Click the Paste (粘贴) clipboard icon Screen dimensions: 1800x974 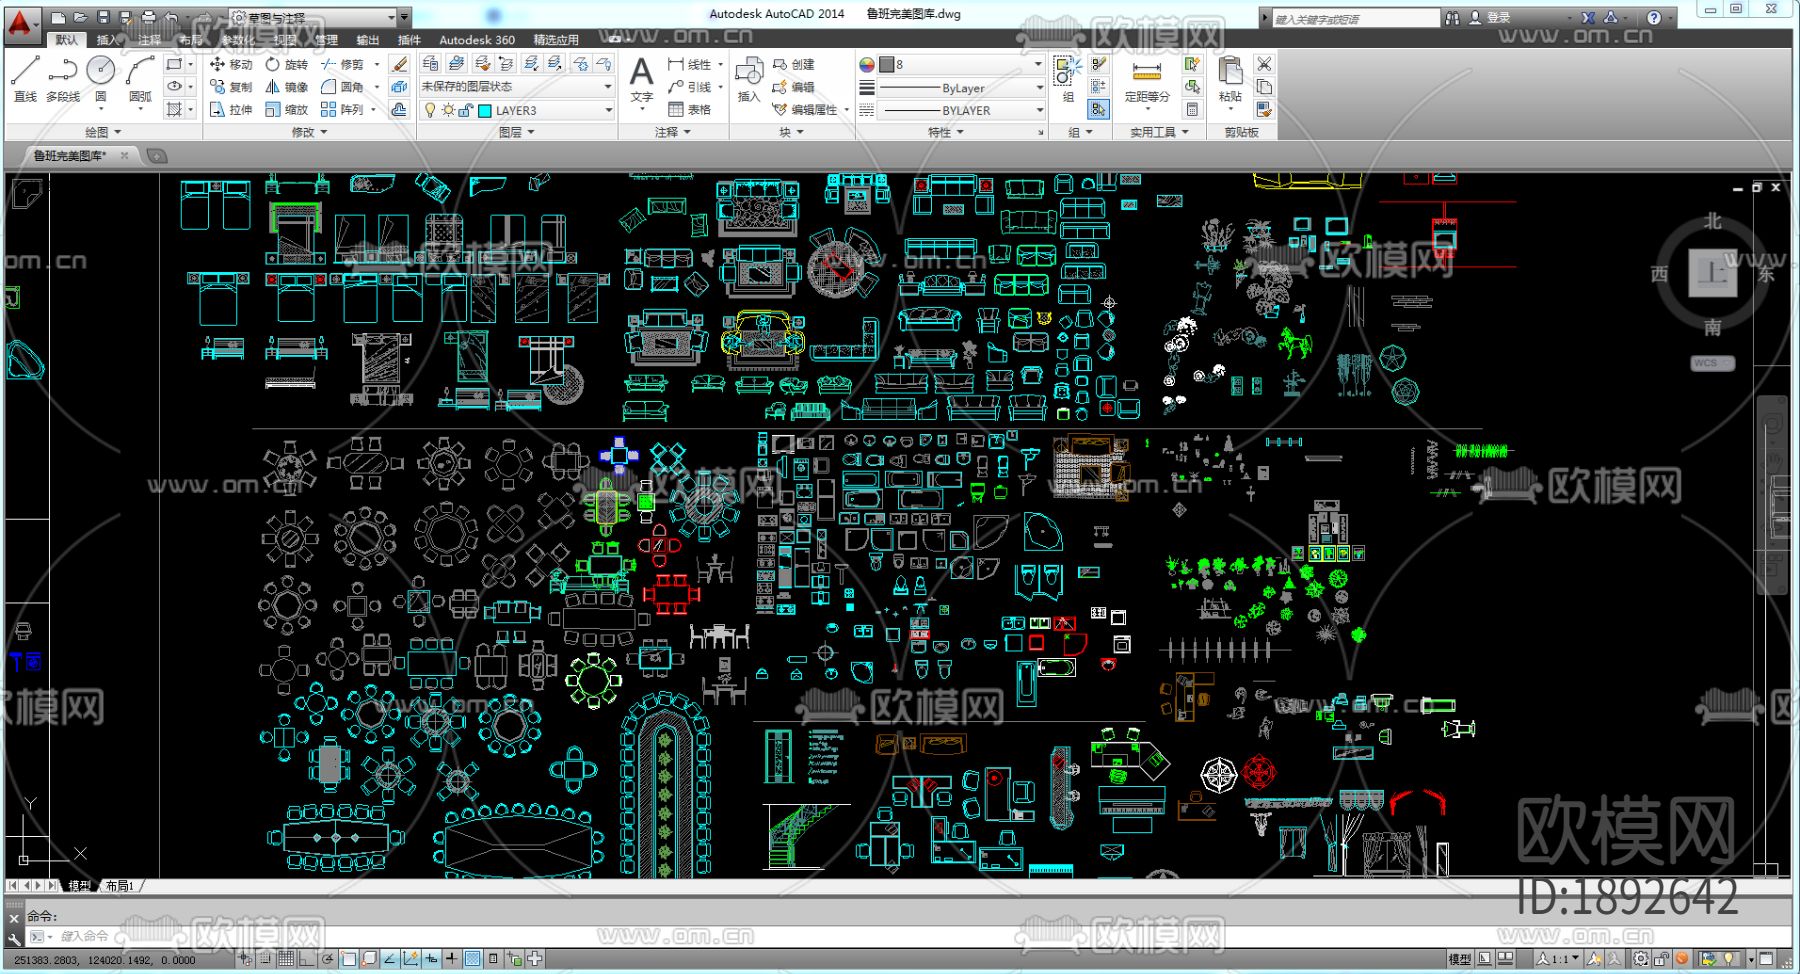click(x=1230, y=78)
